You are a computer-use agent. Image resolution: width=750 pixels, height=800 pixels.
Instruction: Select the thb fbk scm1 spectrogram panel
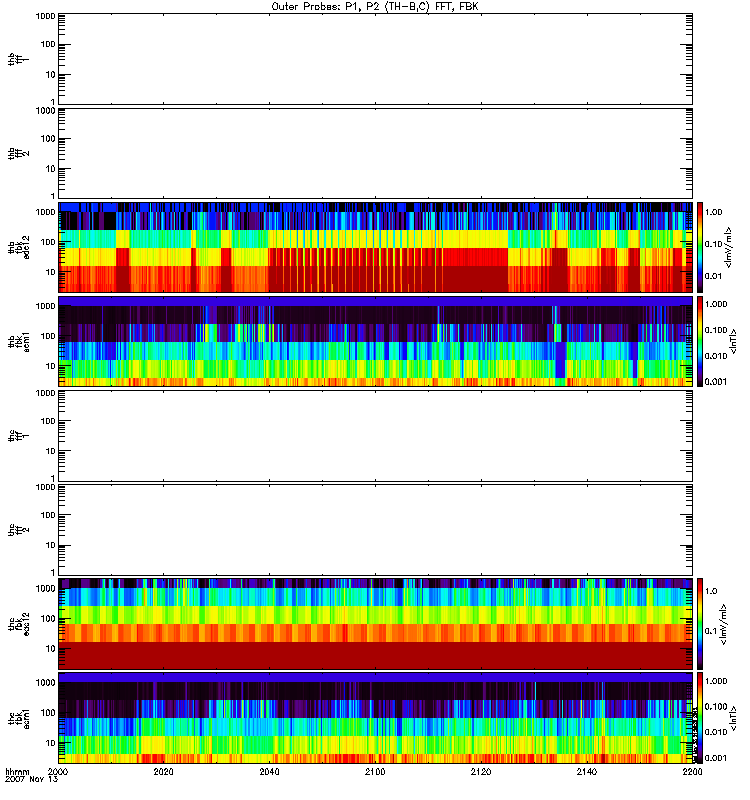point(375,341)
